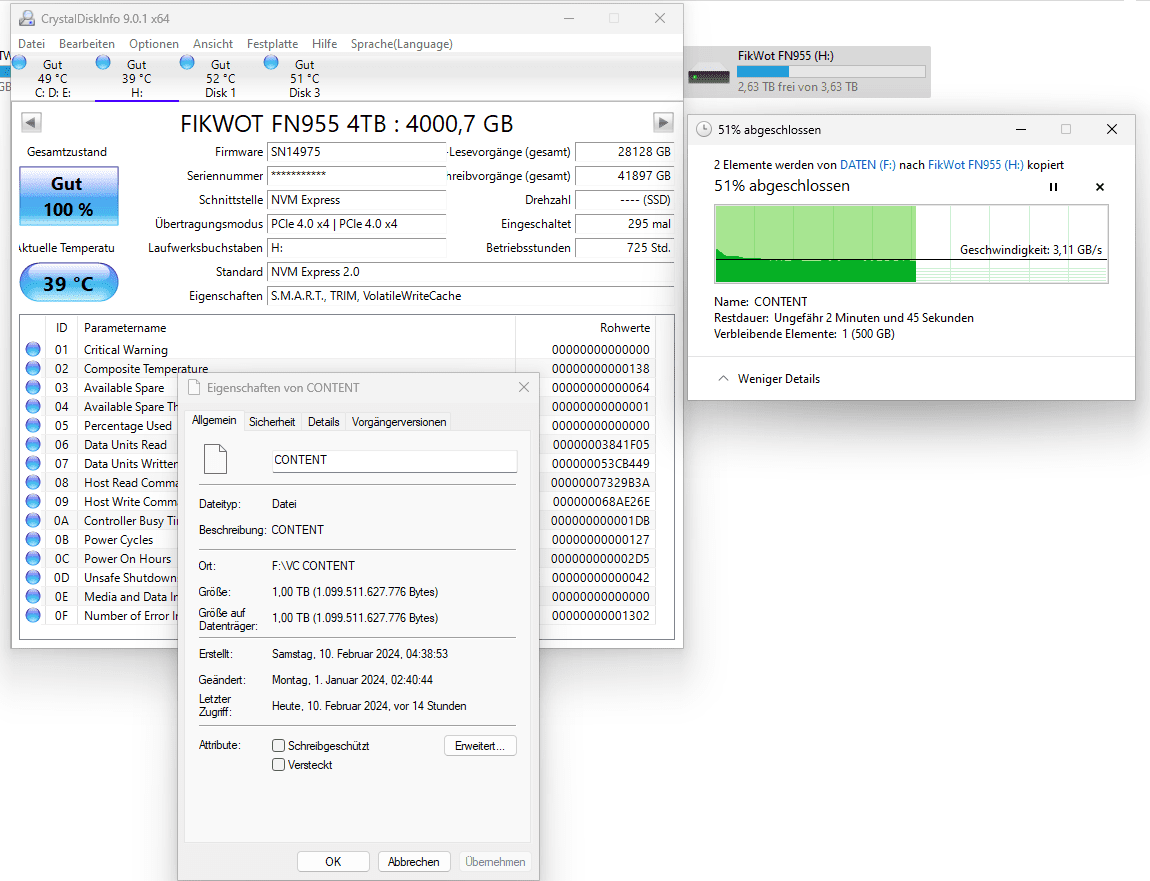Screen dimensions: 1150x881
Task: Open the Hilfe menu
Action: coord(324,44)
